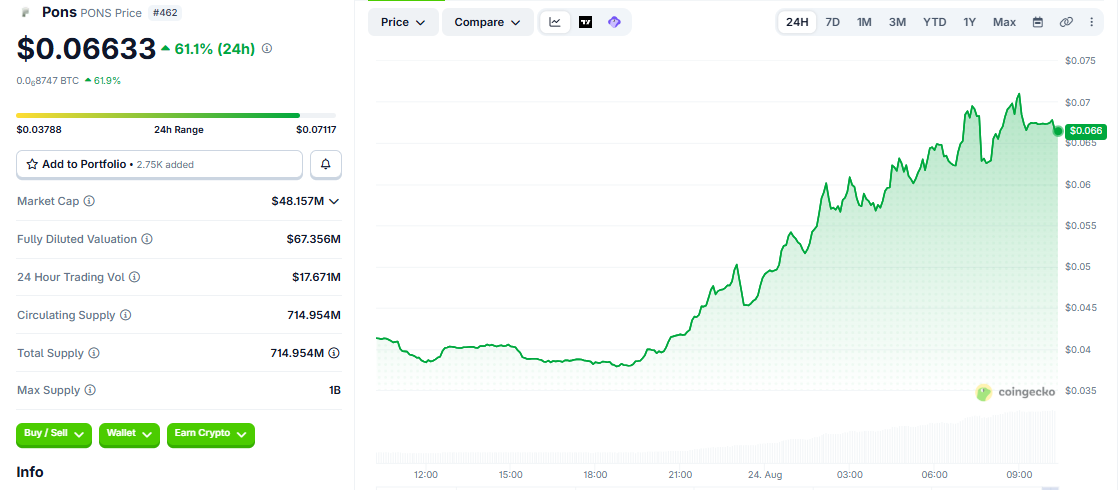Click the #462 rank badge
This screenshot has width=1118, height=490.
pos(164,13)
